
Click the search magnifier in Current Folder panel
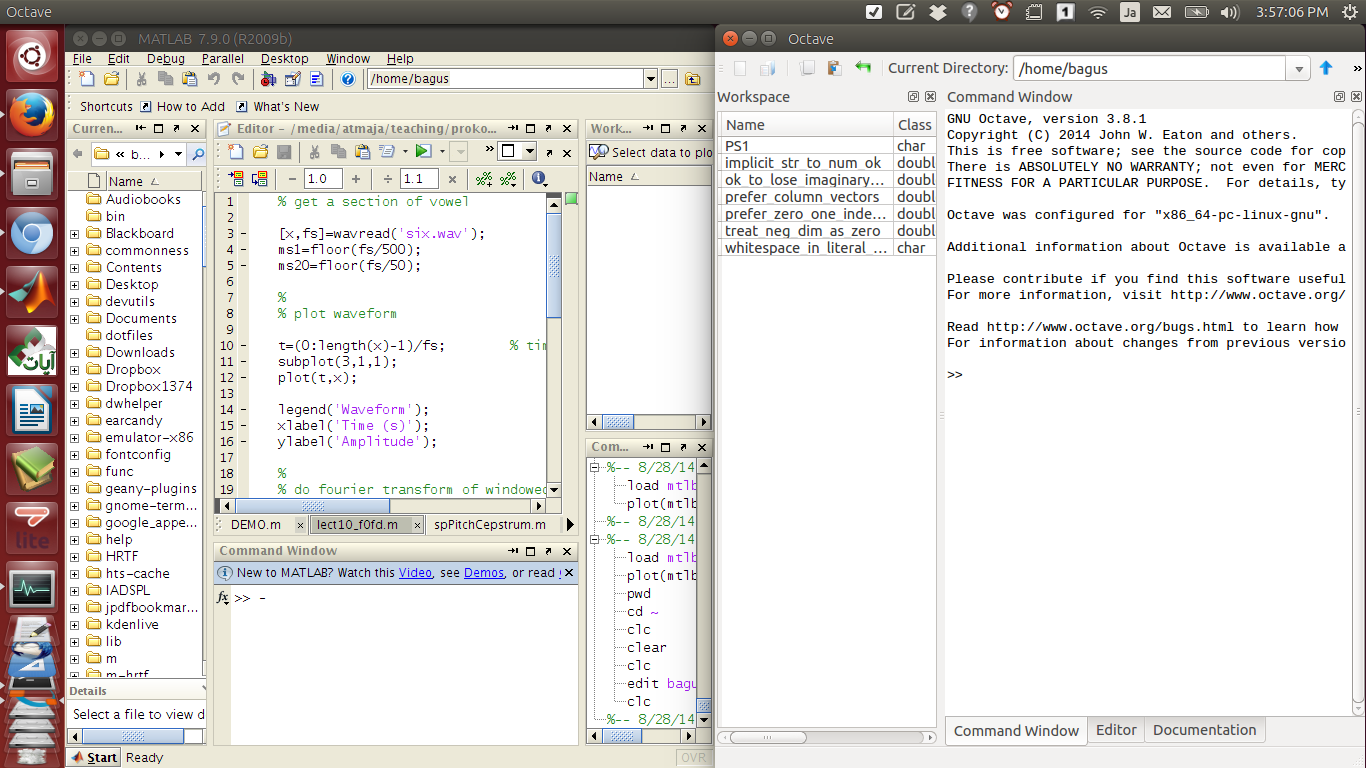click(197, 154)
